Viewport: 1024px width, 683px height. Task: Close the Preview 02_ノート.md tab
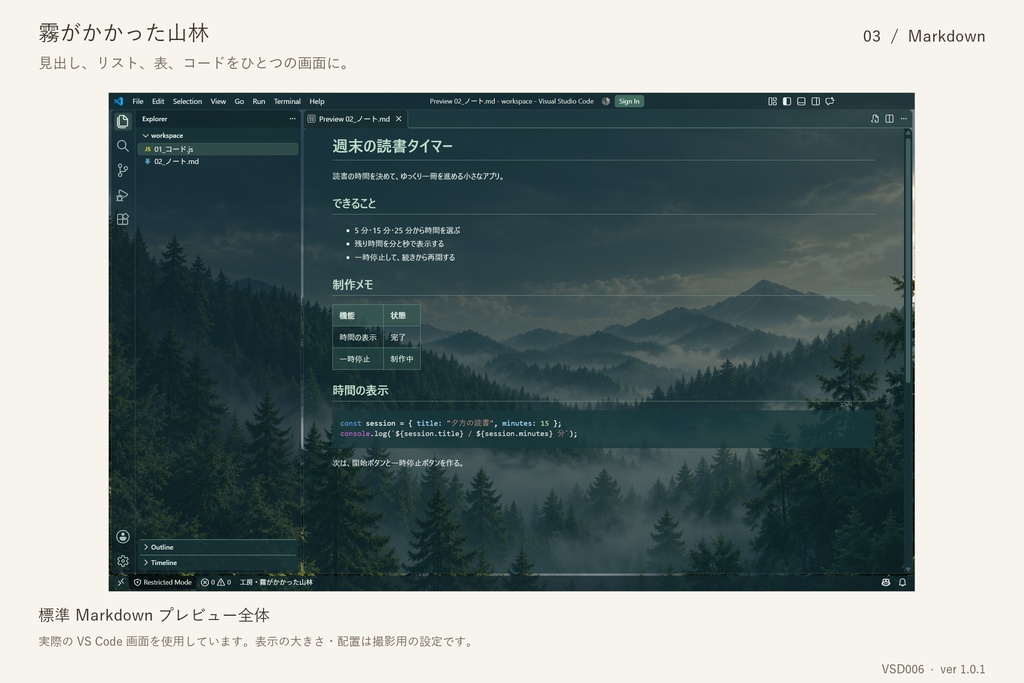point(398,119)
